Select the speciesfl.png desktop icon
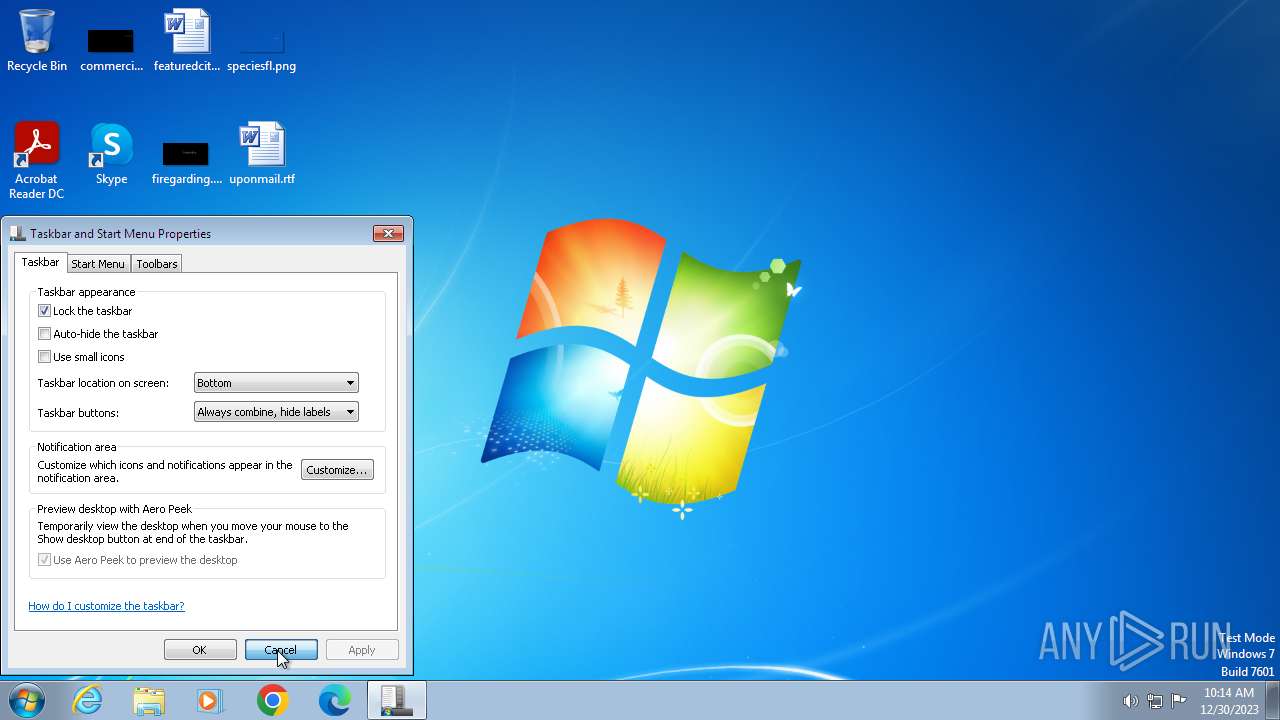 (x=261, y=49)
